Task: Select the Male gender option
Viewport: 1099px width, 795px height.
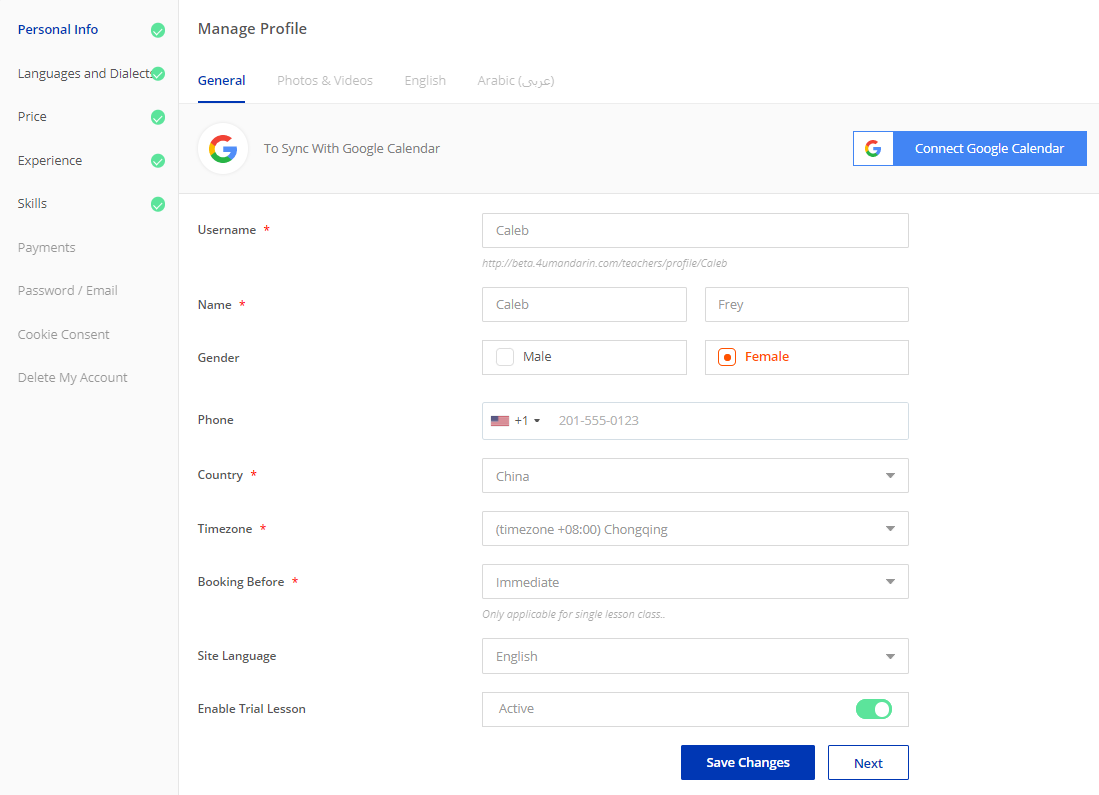Action: [x=584, y=358]
